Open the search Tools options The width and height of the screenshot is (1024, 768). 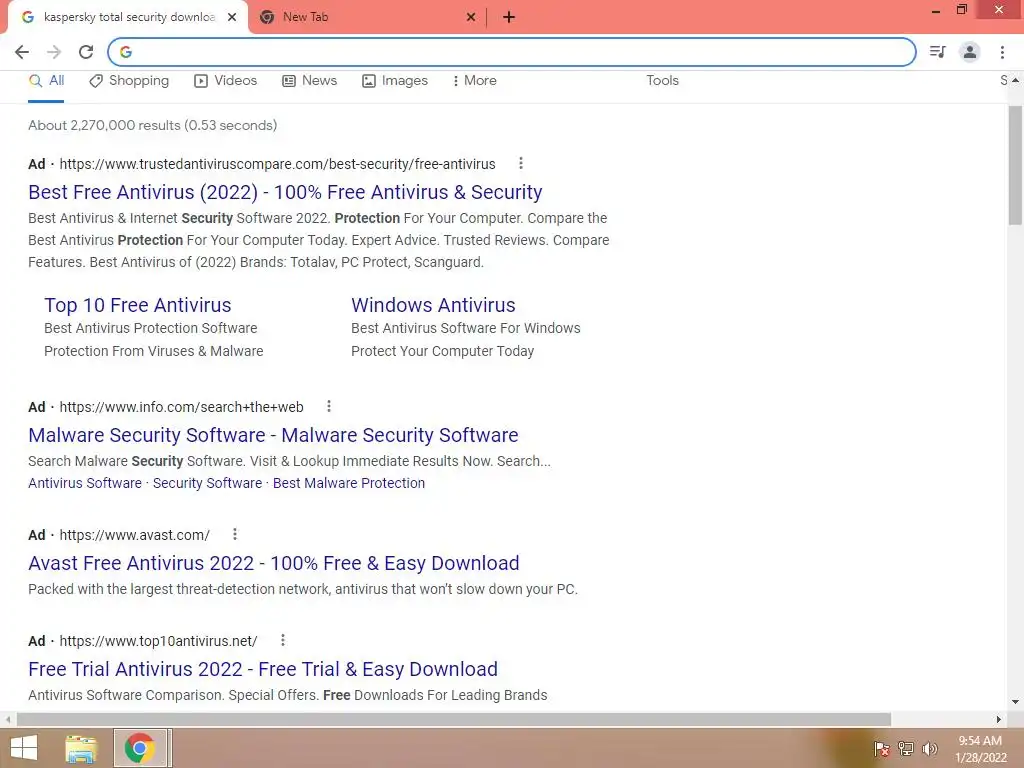(662, 80)
